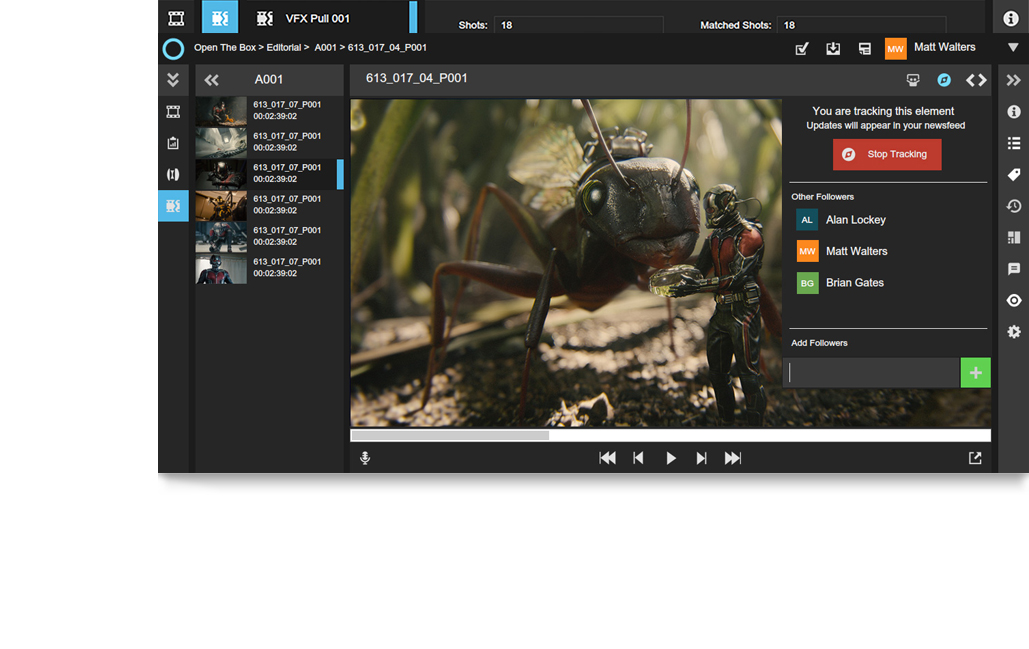Click the Shots count field

point(578,25)
